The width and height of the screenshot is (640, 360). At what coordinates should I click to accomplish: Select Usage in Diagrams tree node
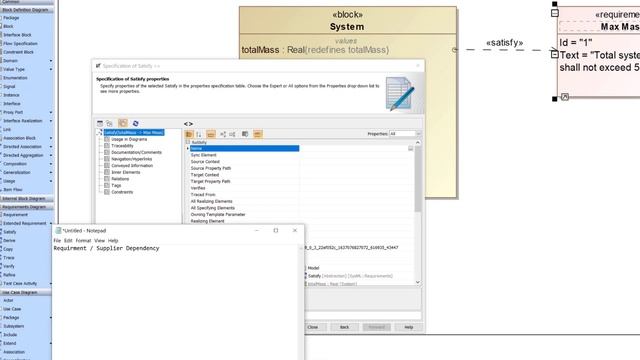tap(129, 139)
